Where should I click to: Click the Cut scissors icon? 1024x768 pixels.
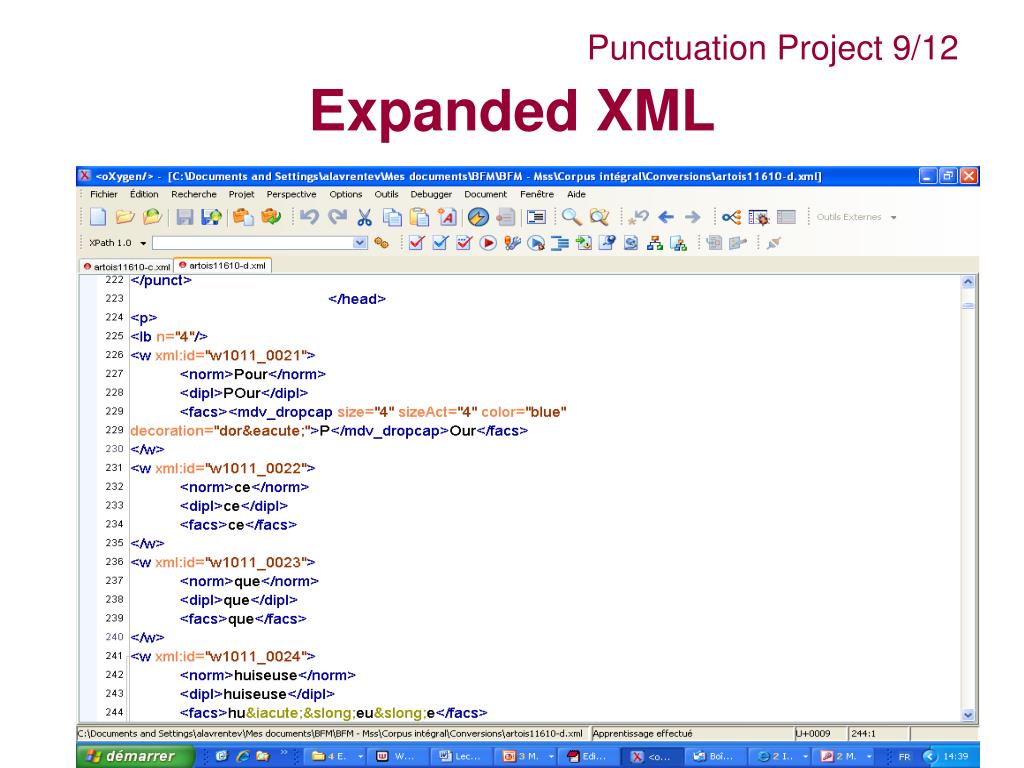[x=365, y=216]
